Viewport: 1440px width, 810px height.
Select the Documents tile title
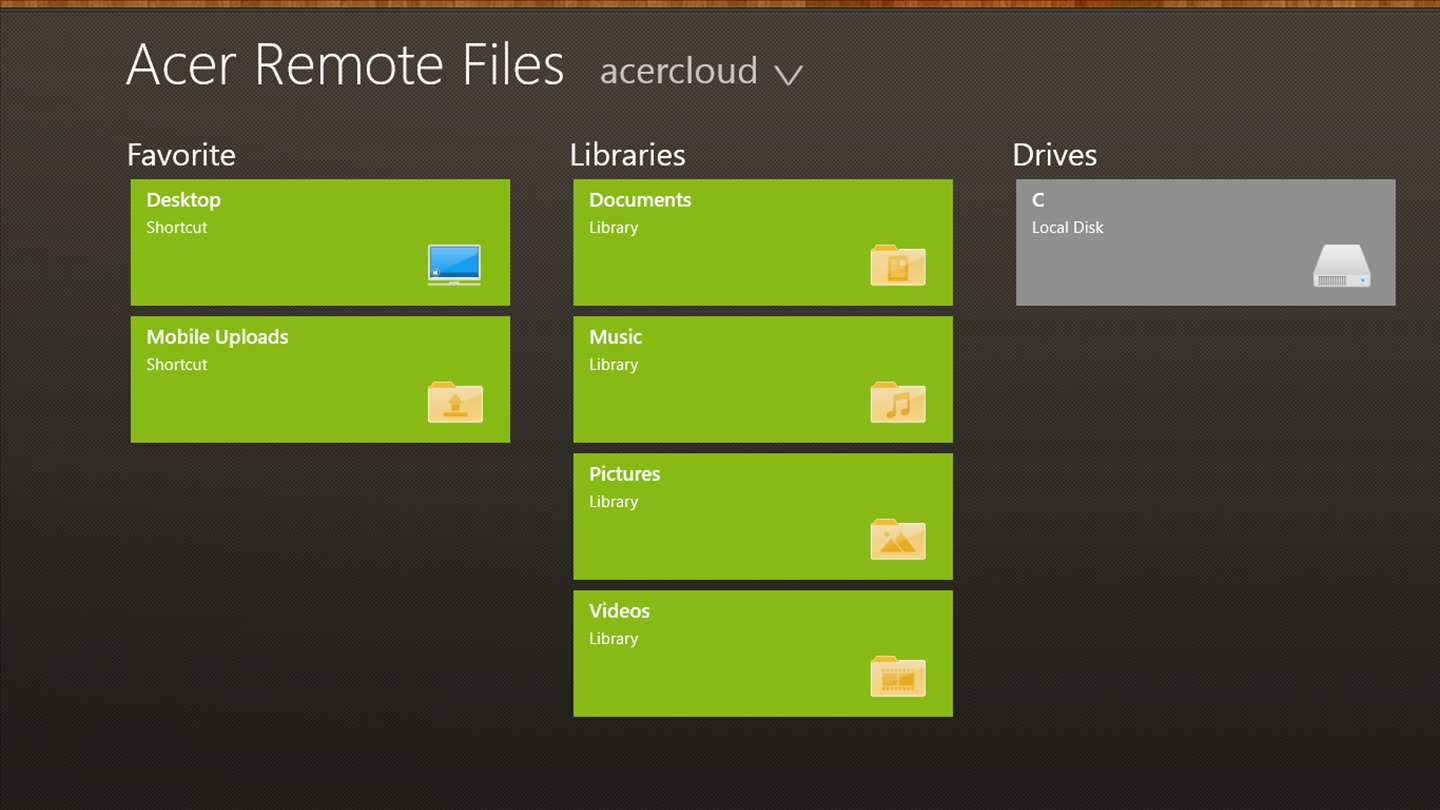640,200
